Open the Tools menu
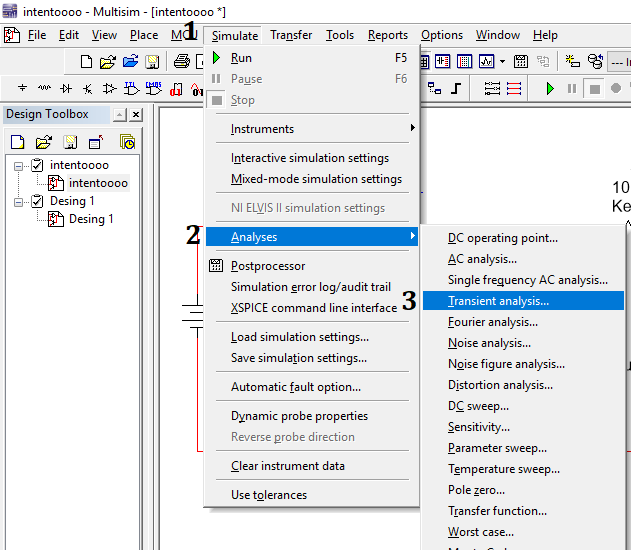 coord(340,35)
